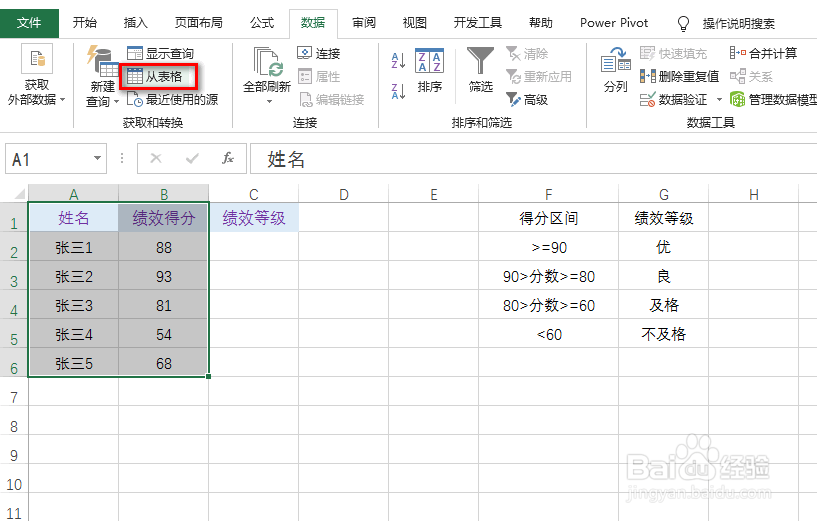Select cell containing 90>分数>=80

[549, 276]
